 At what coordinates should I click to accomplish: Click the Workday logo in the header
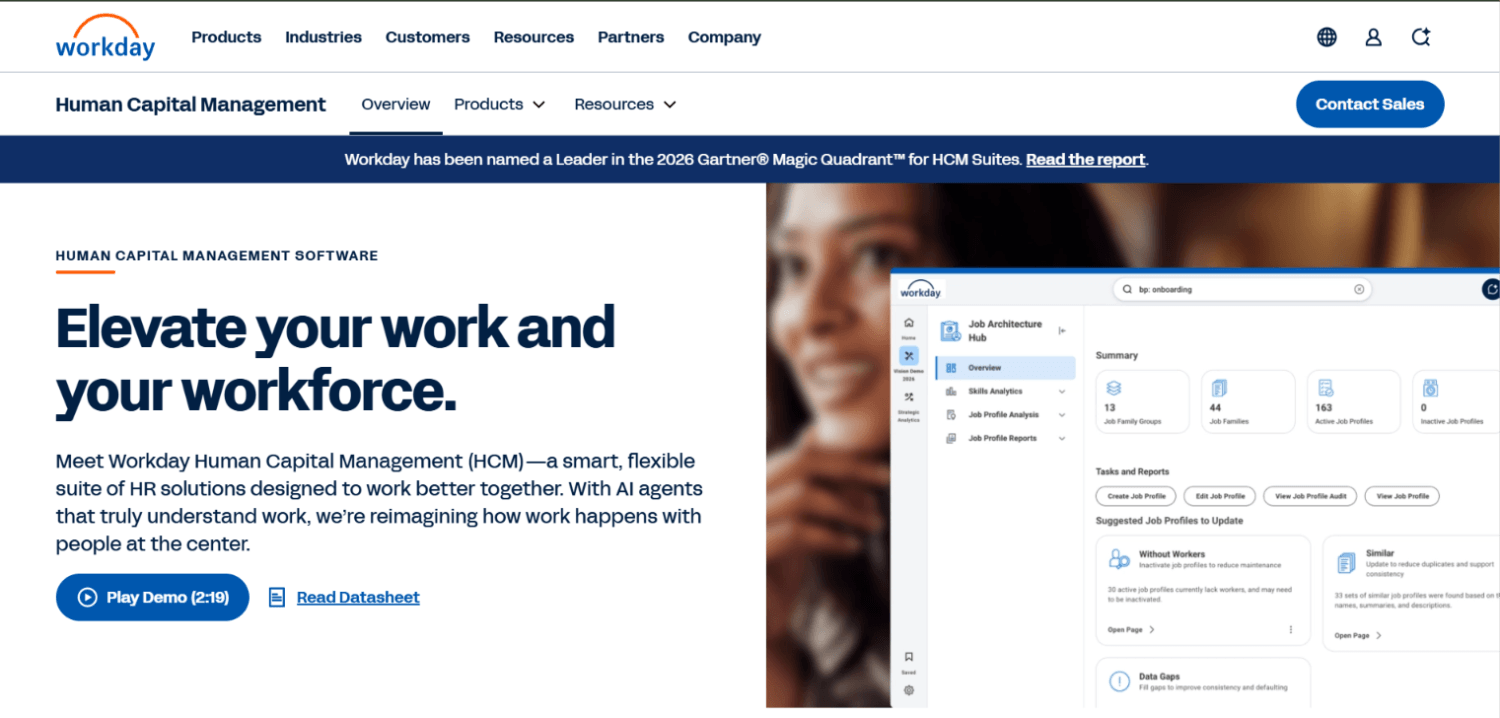(105, 37)
